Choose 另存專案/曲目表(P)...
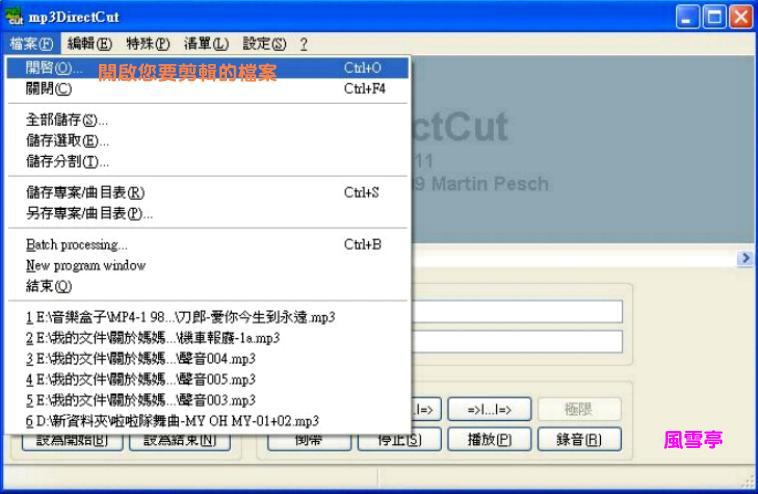Image resolution: width=758 pixels, height=494 pixels. click(x=207, y=213)
